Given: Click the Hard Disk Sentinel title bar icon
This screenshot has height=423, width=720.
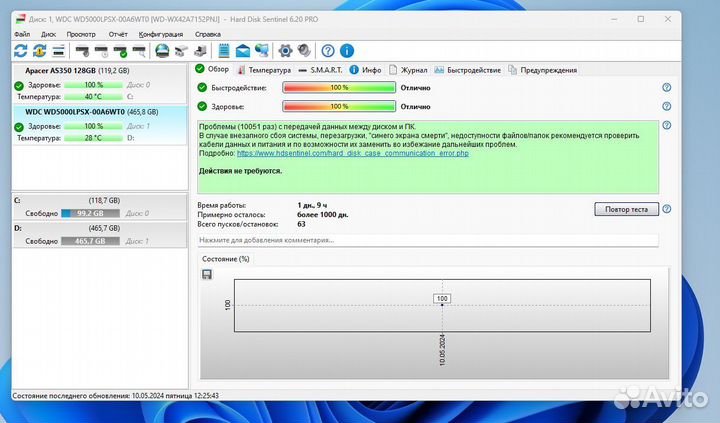Looking at the screenshot, I should point(20,19).
